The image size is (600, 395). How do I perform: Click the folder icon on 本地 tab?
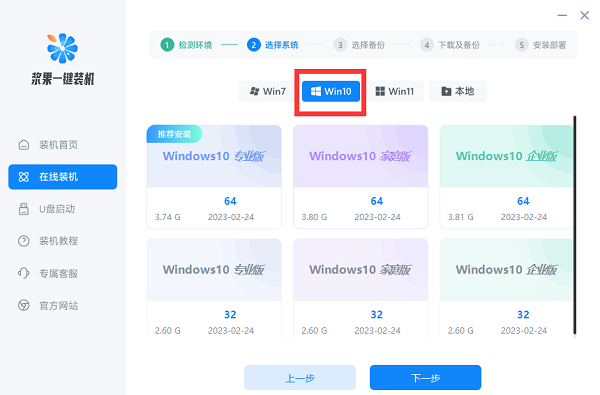[446, 91]
